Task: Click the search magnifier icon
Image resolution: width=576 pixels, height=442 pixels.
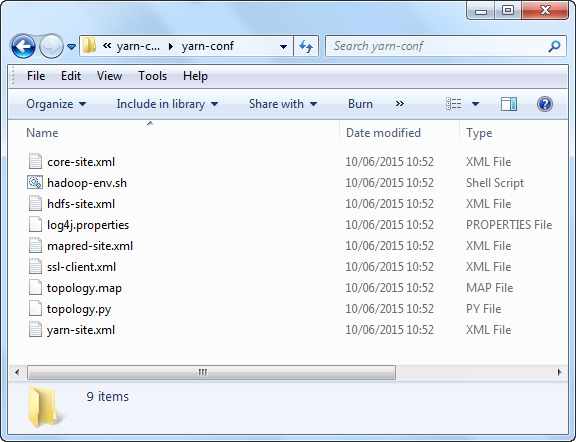Action: (554, 46)
